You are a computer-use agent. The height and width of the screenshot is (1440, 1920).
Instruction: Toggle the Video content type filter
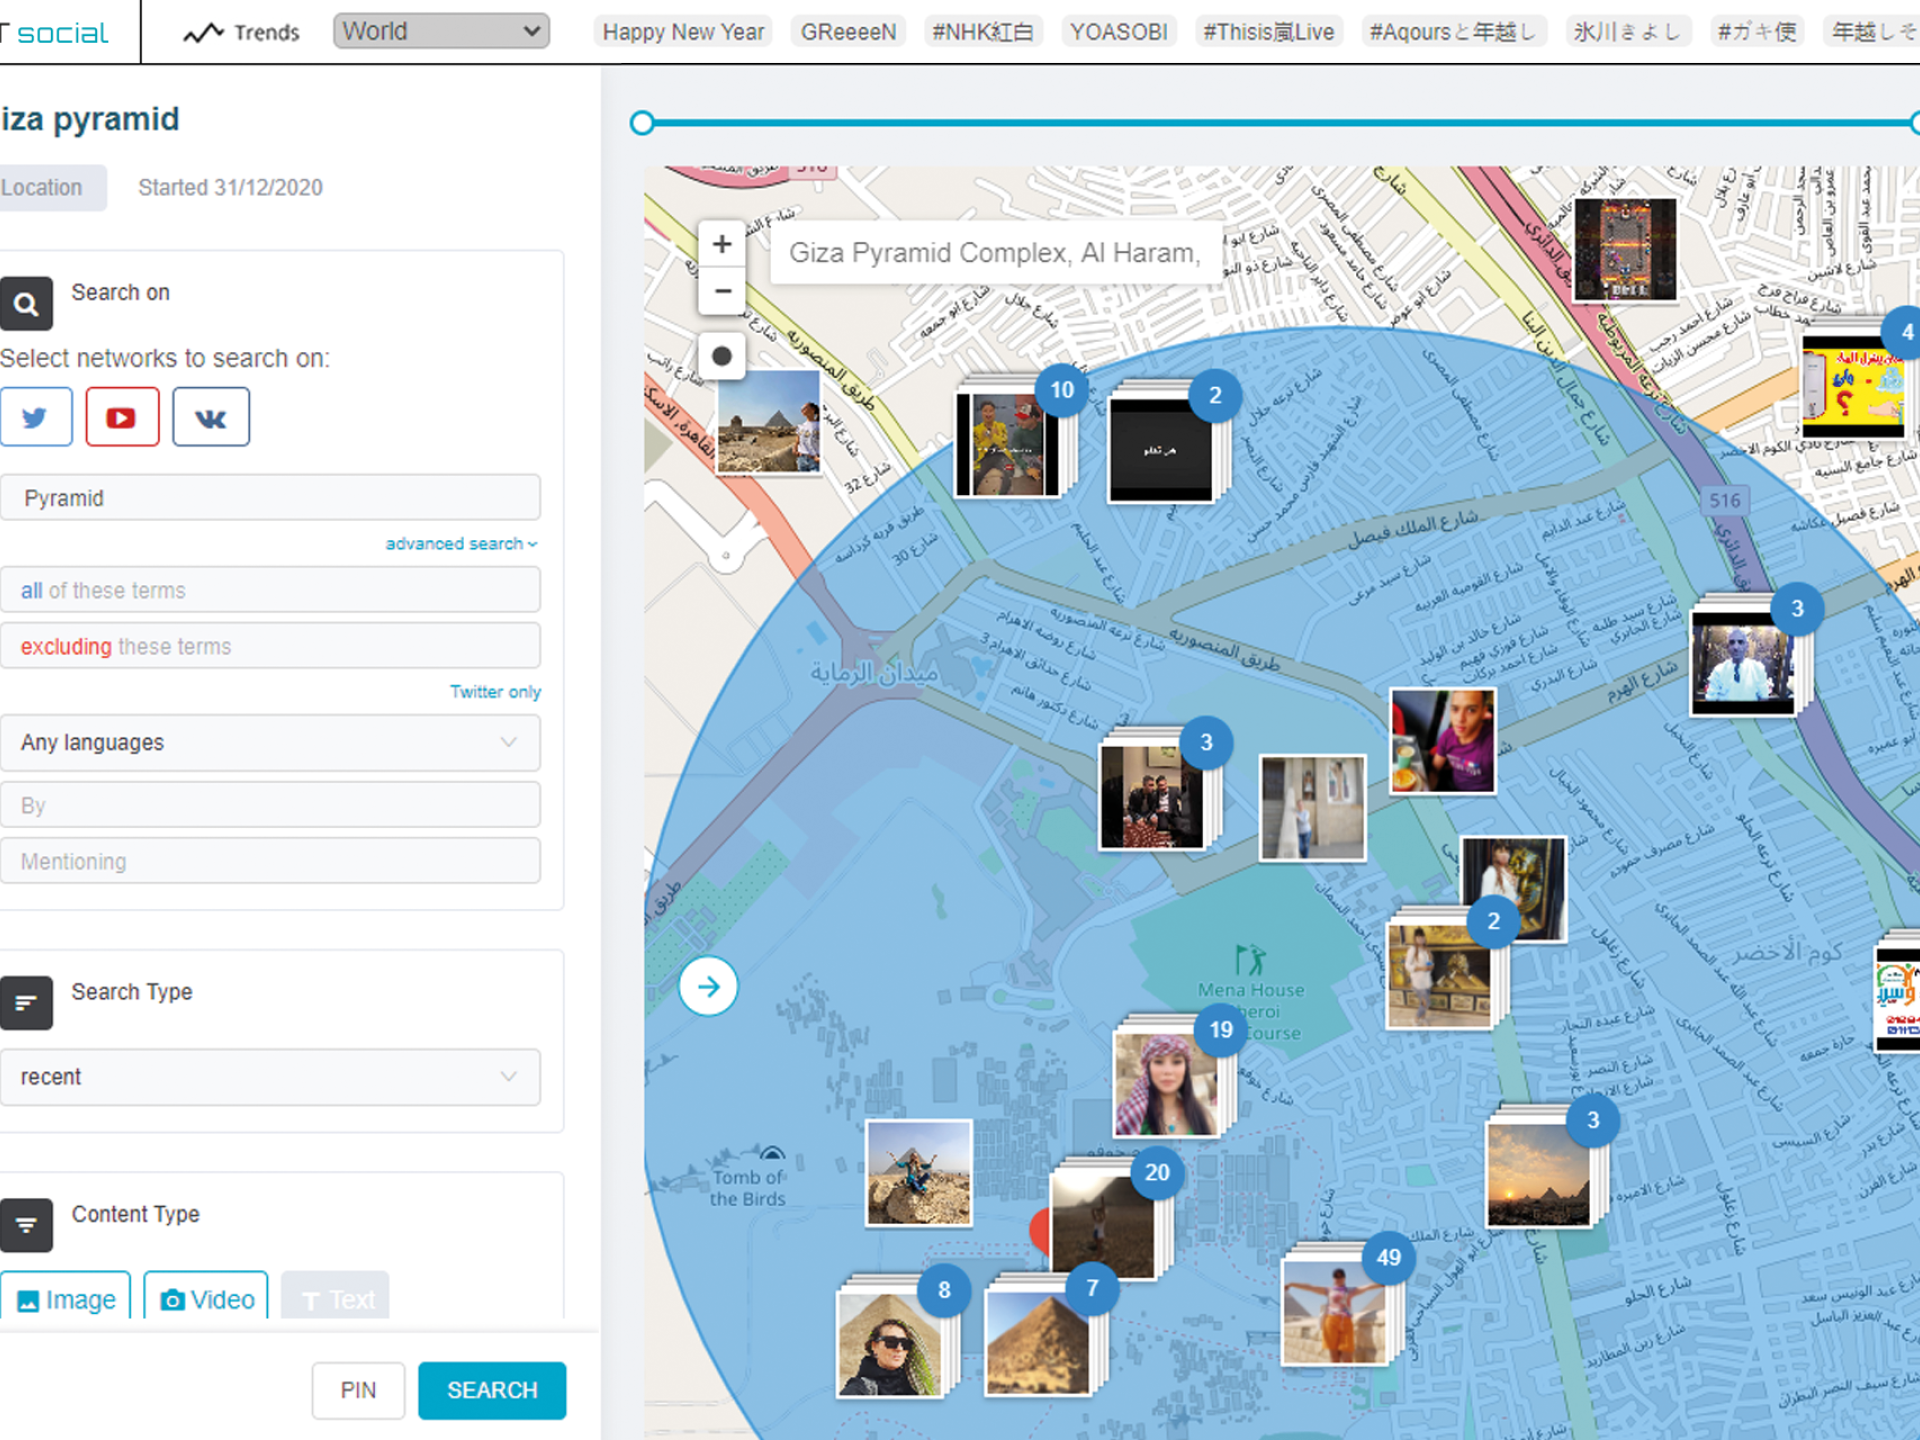click(x=206, y=1298)
